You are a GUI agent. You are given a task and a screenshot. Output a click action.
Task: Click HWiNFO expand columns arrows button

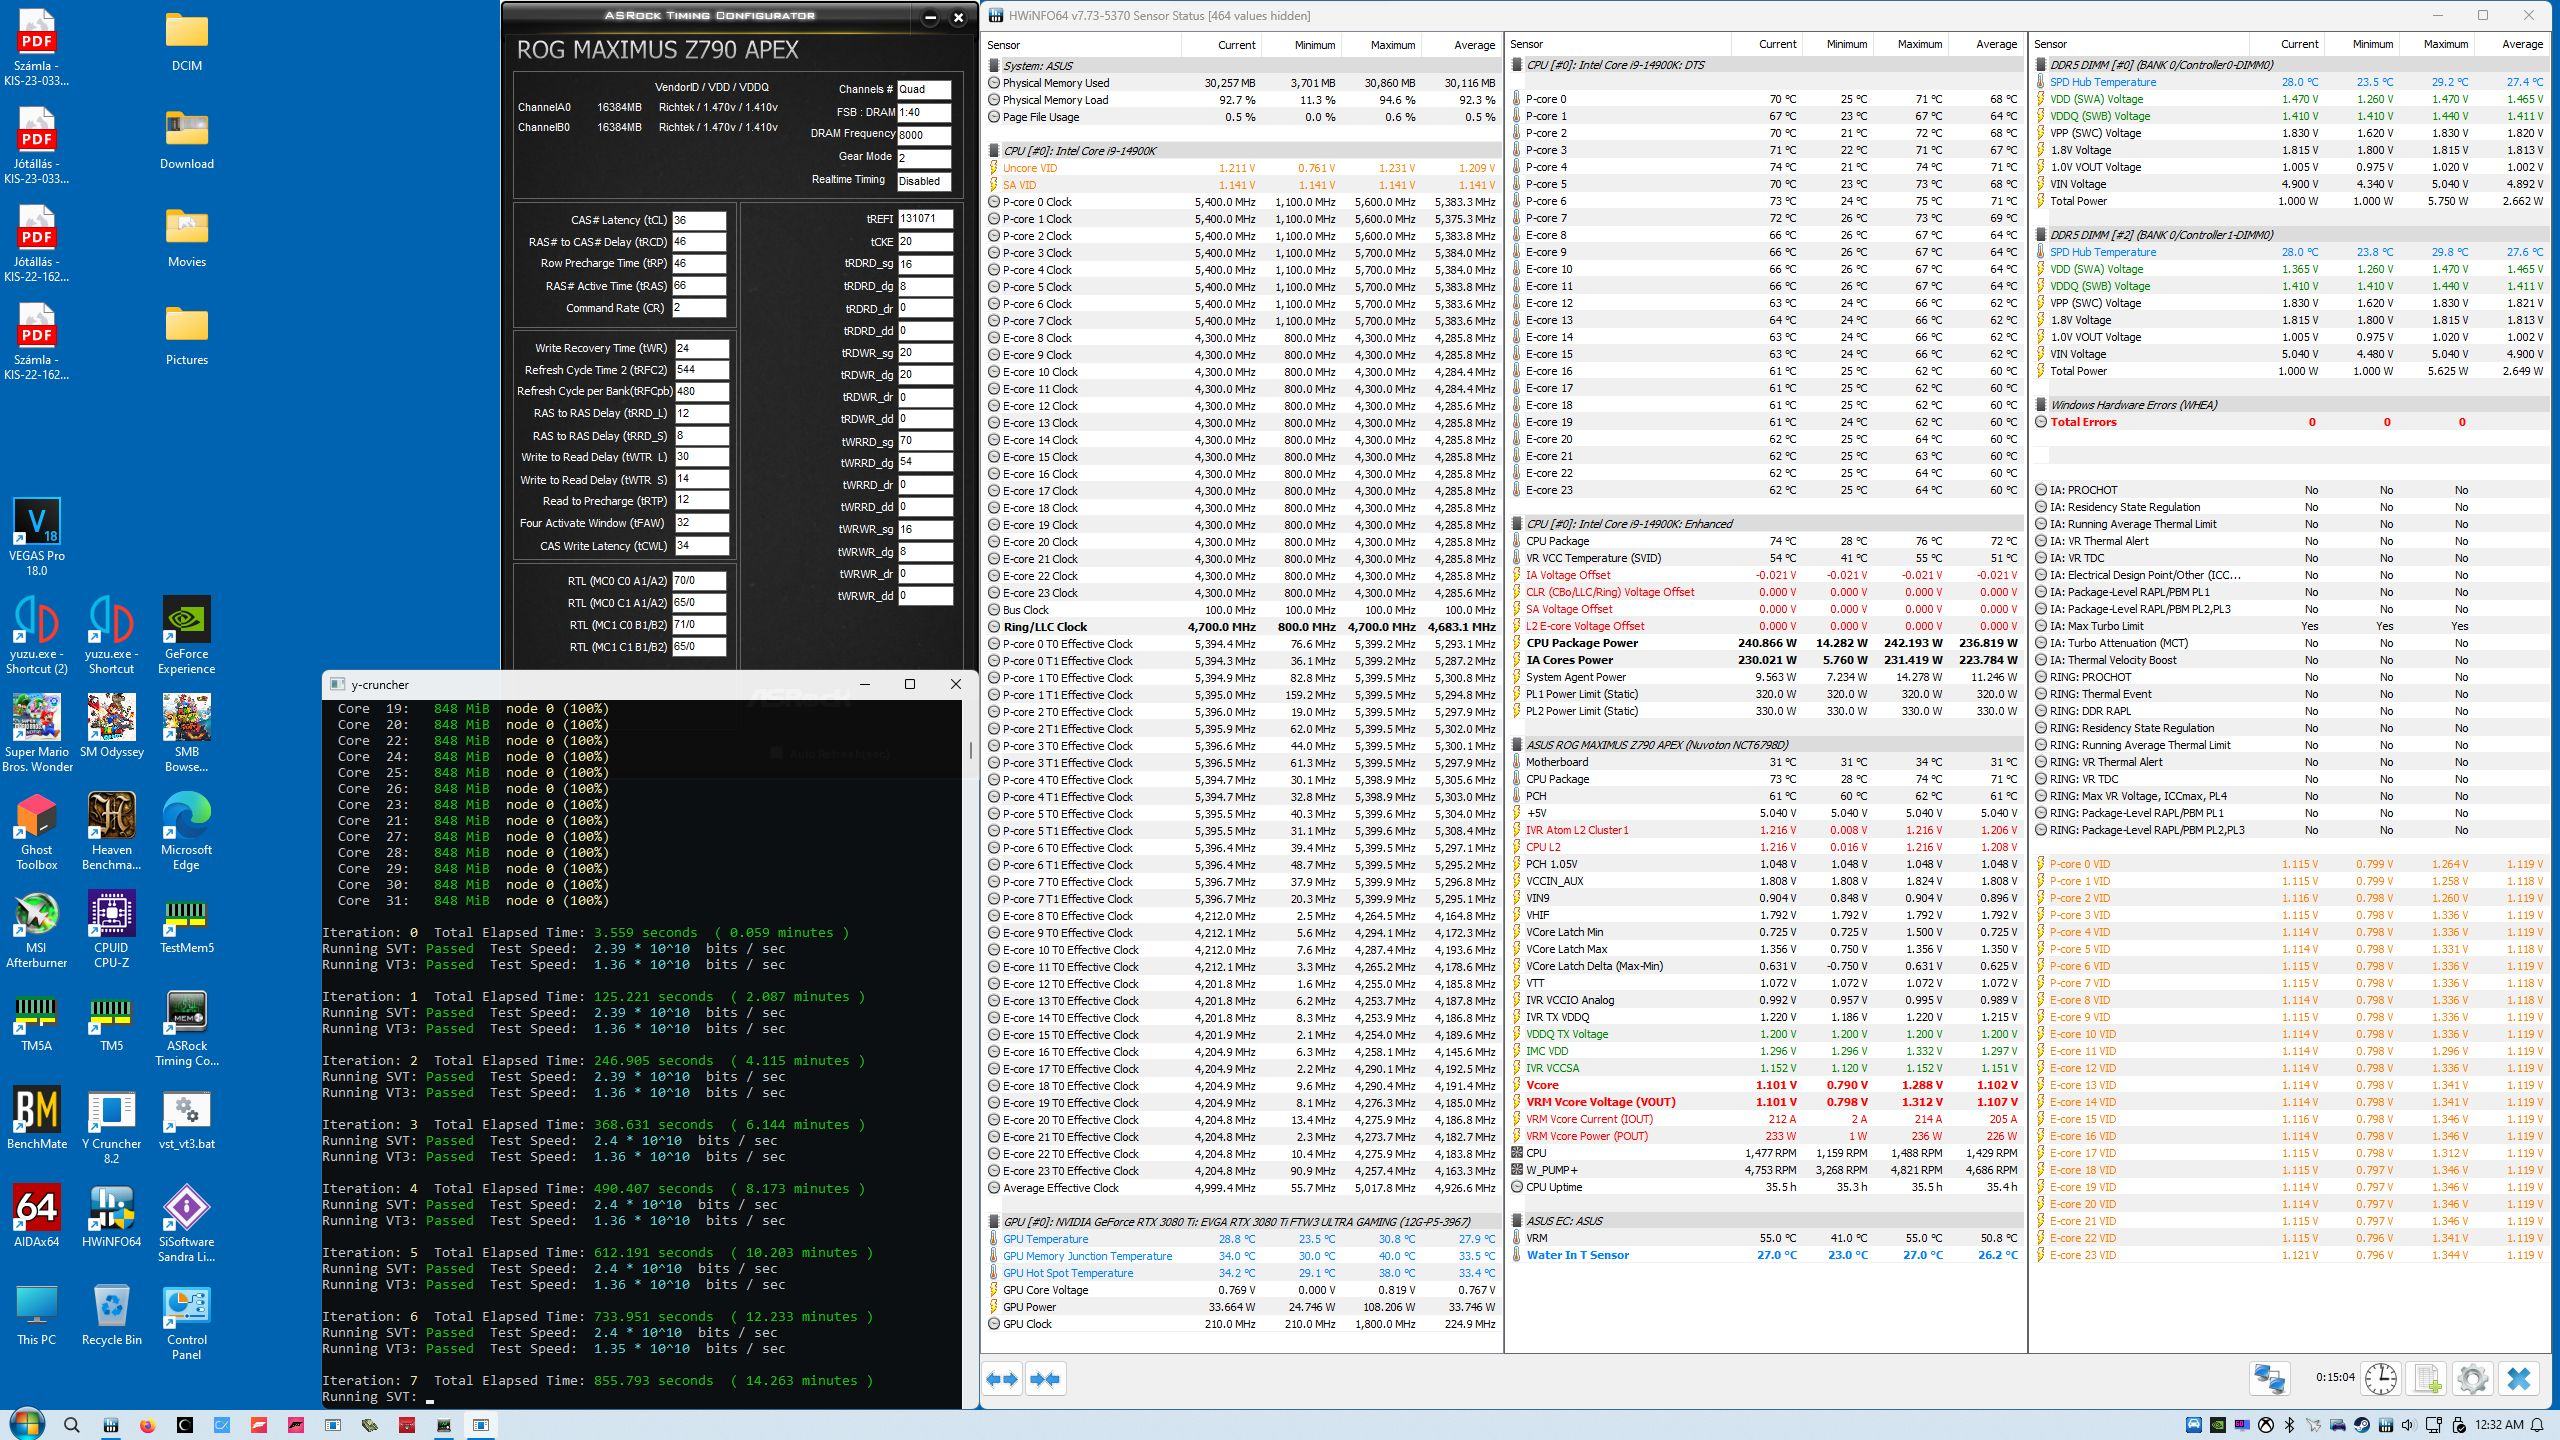tap(1002, 1379)
